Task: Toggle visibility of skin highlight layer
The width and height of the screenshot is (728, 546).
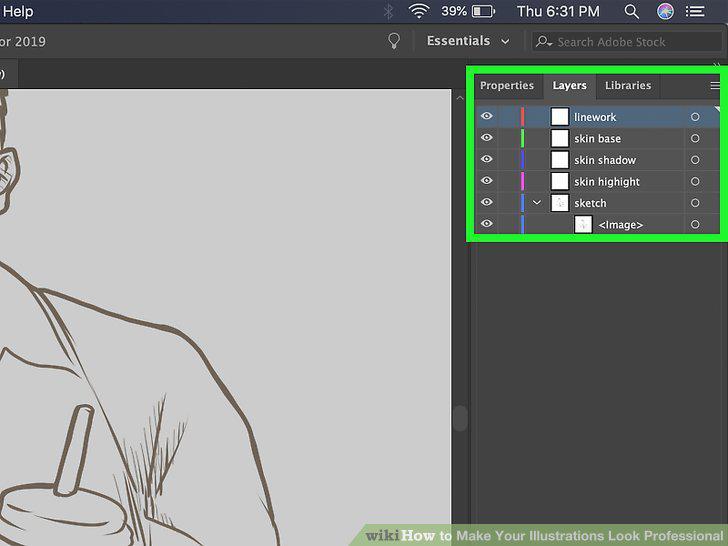Action: click(487, 181)
